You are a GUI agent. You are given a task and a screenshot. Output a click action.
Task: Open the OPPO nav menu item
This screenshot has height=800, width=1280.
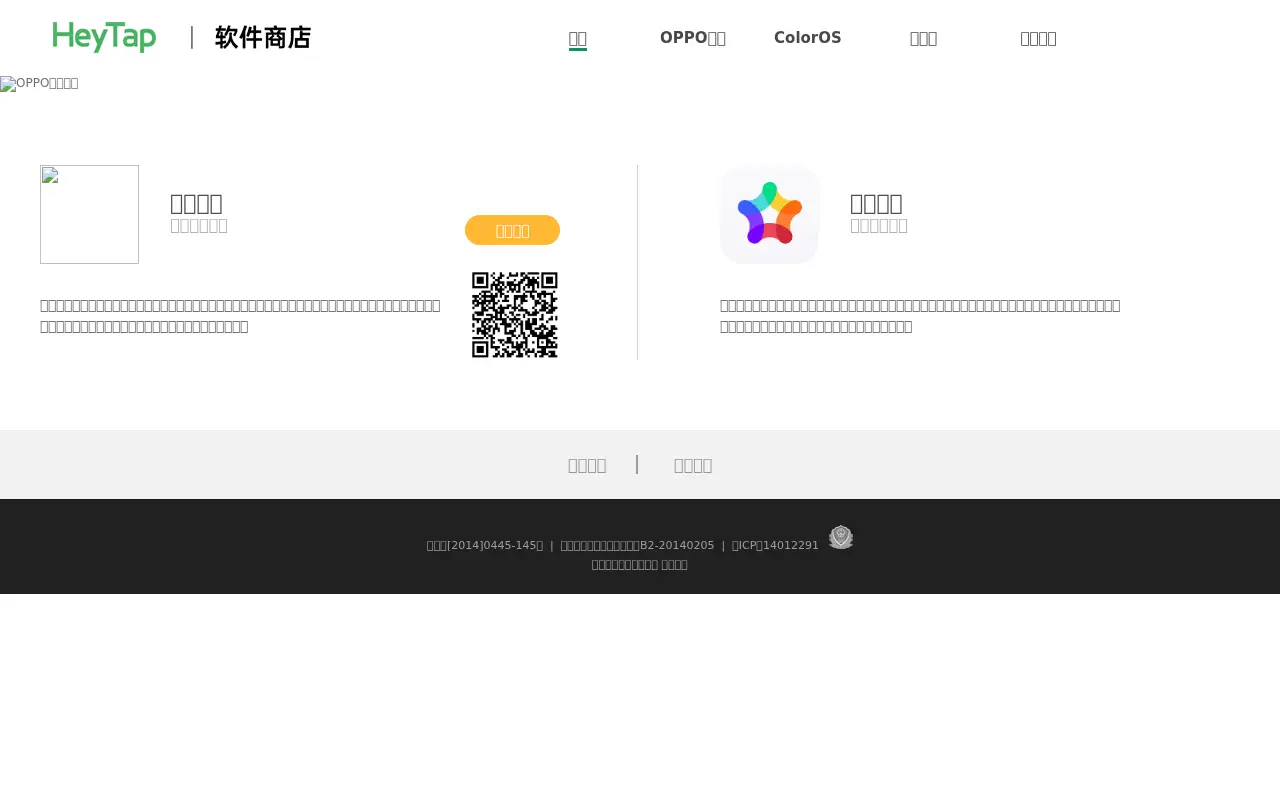click(693, 38)
